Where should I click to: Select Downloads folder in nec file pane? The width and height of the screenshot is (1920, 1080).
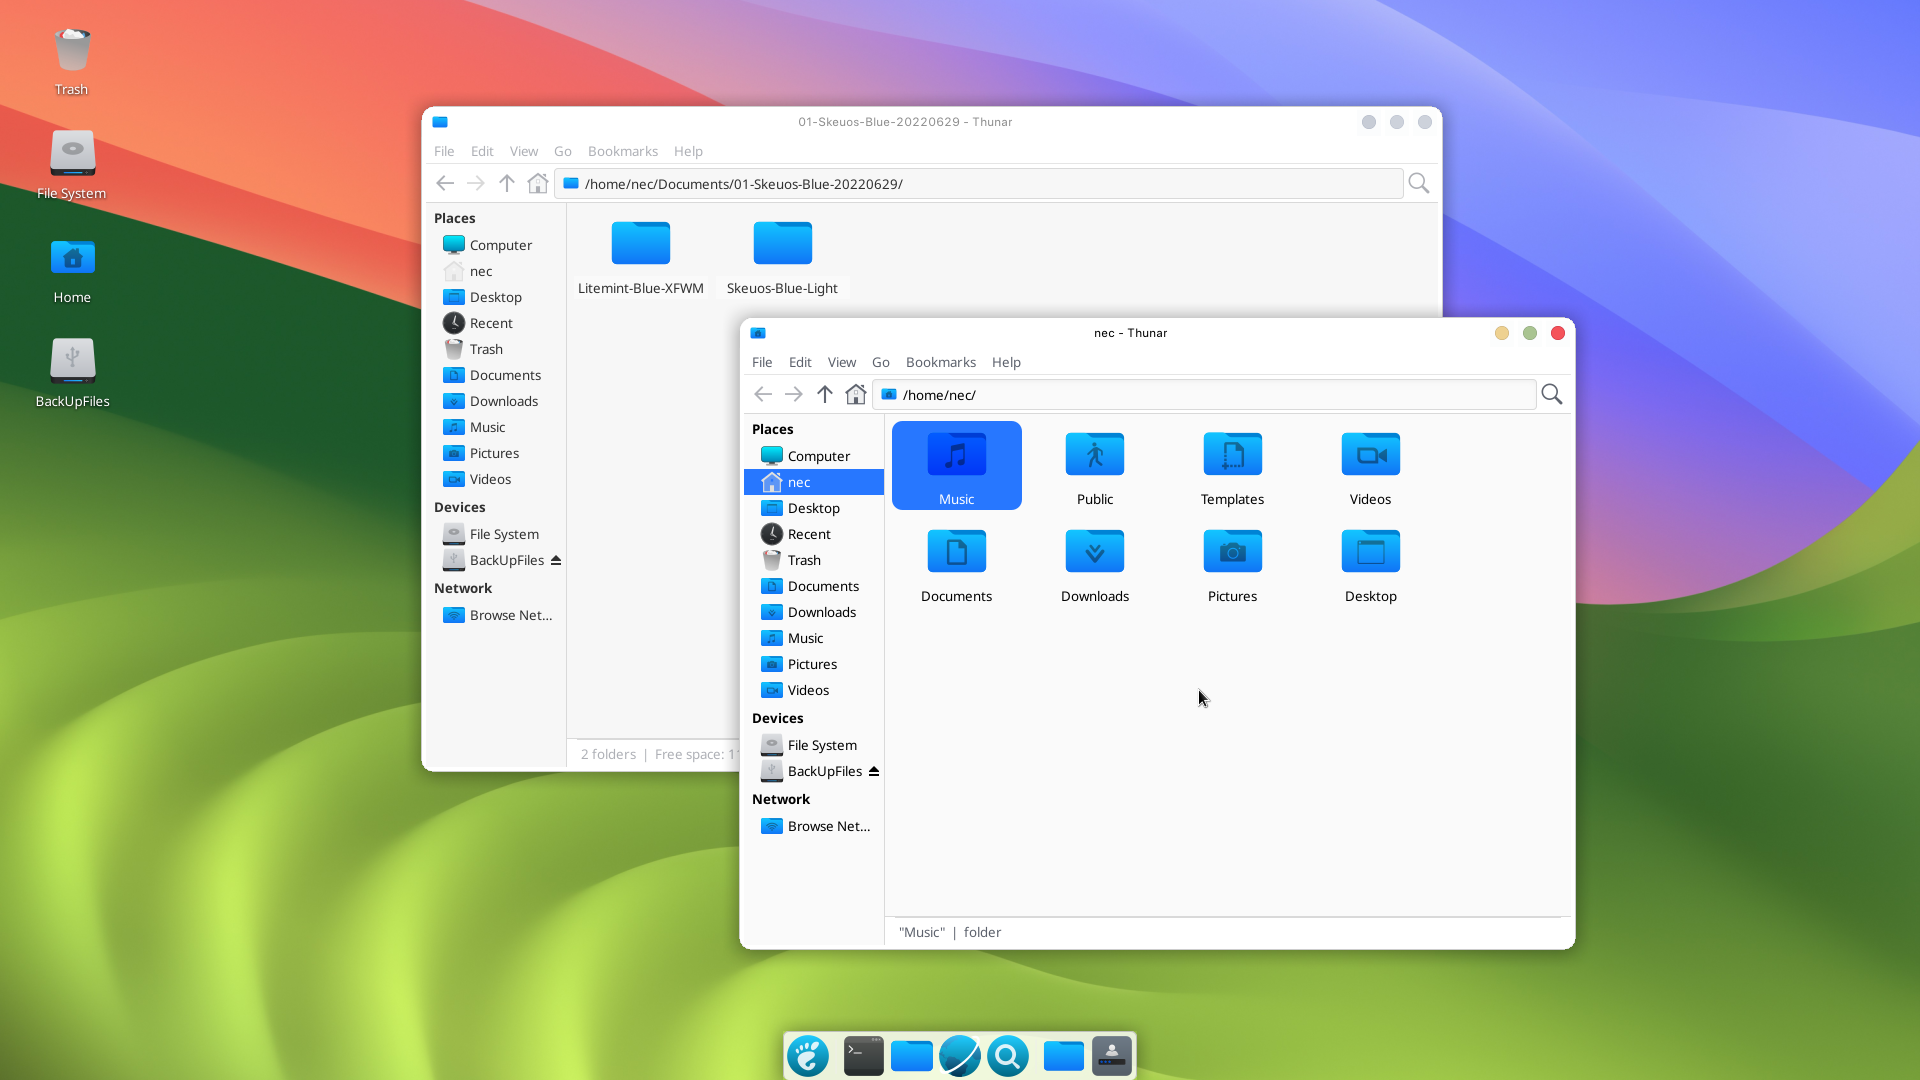point(1095,565)
